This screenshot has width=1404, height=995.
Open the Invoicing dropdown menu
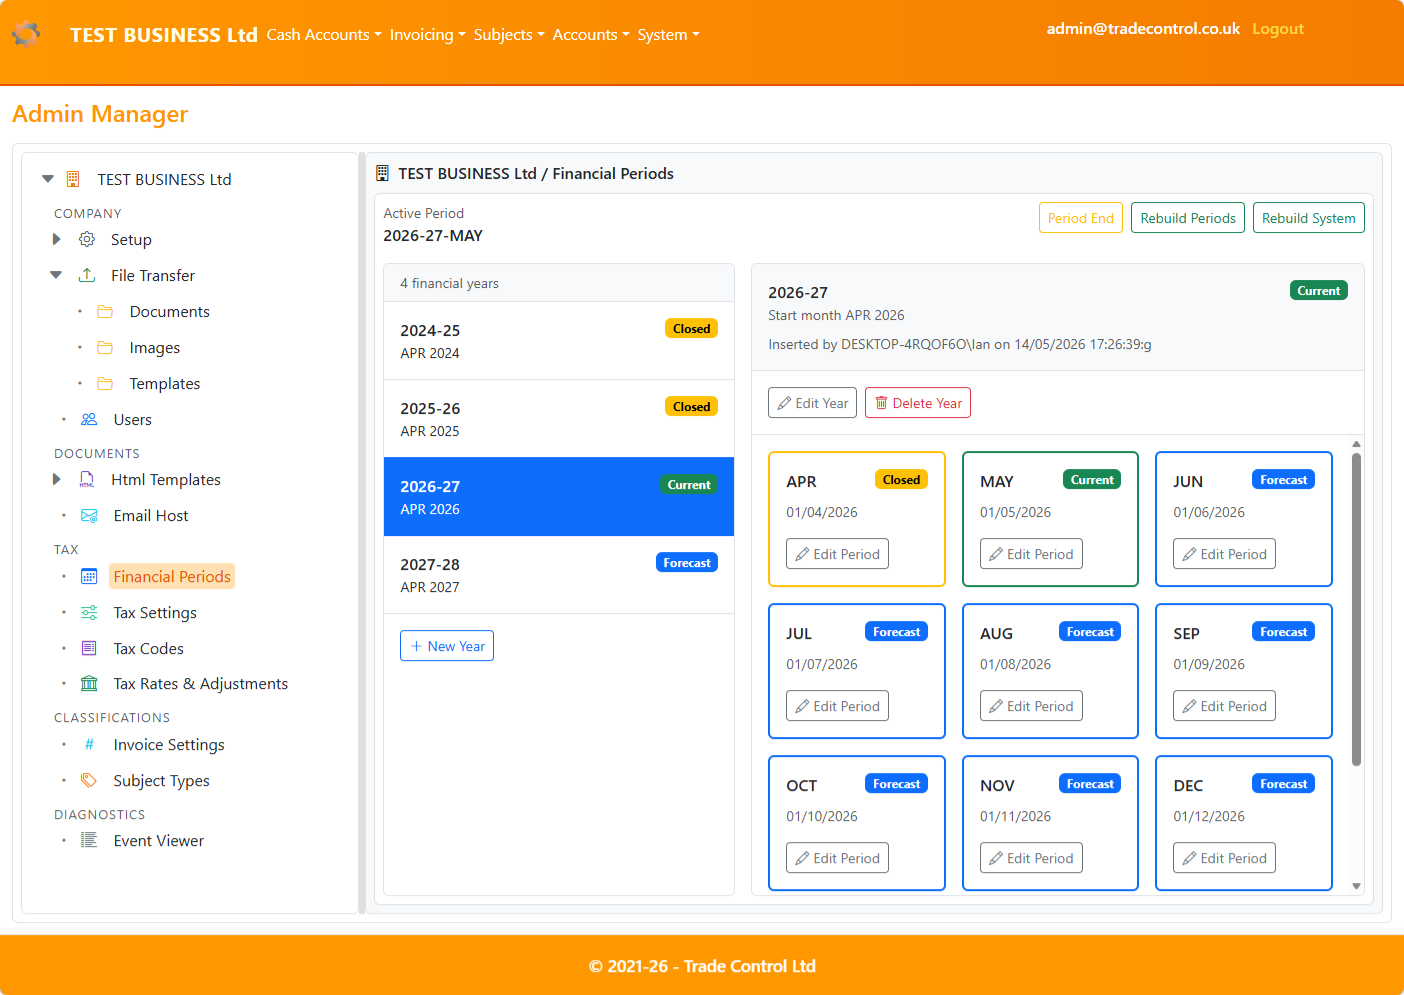(427, 34)
